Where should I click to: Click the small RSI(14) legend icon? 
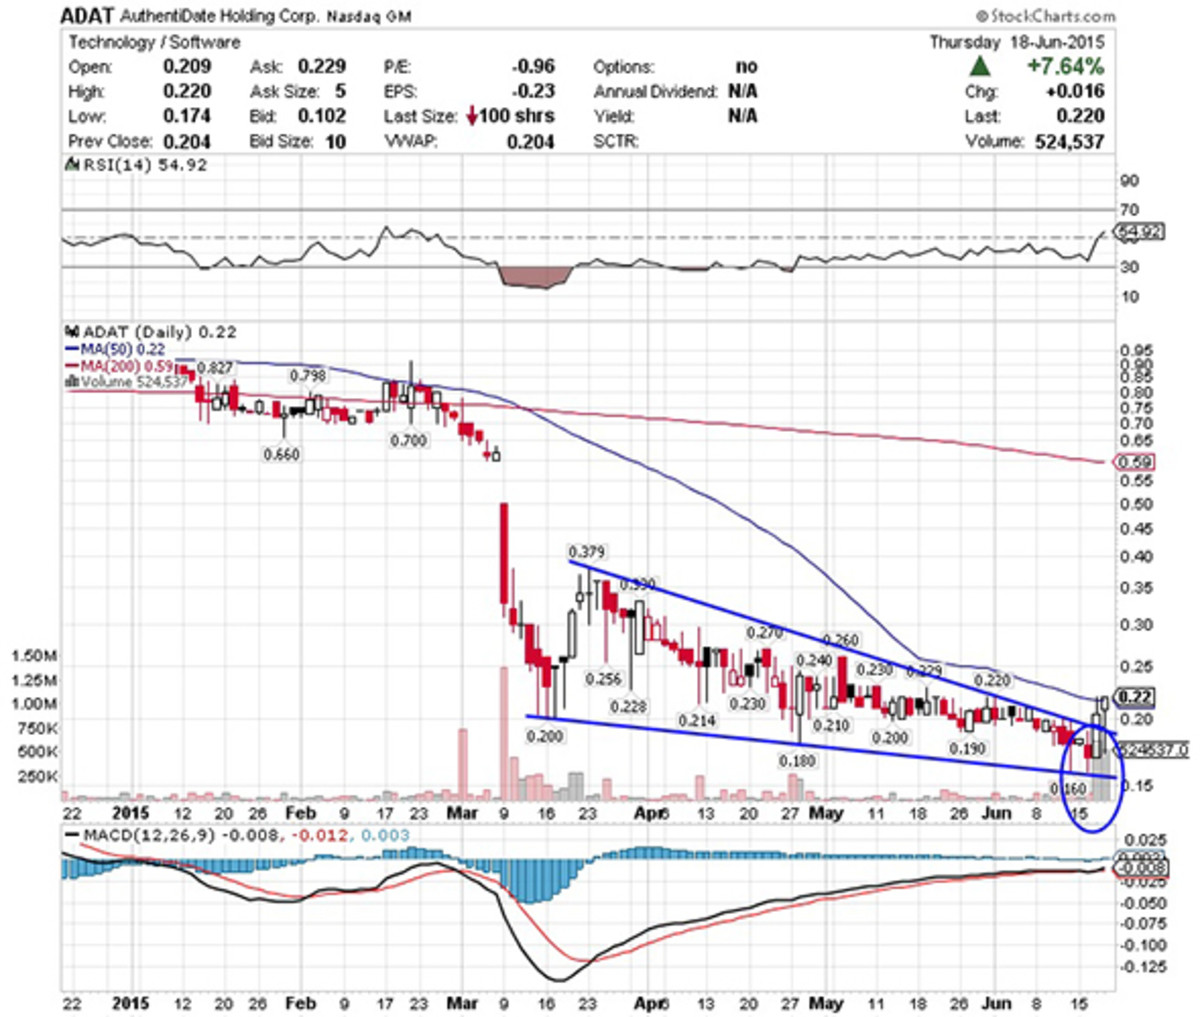(x=70, y=165)
